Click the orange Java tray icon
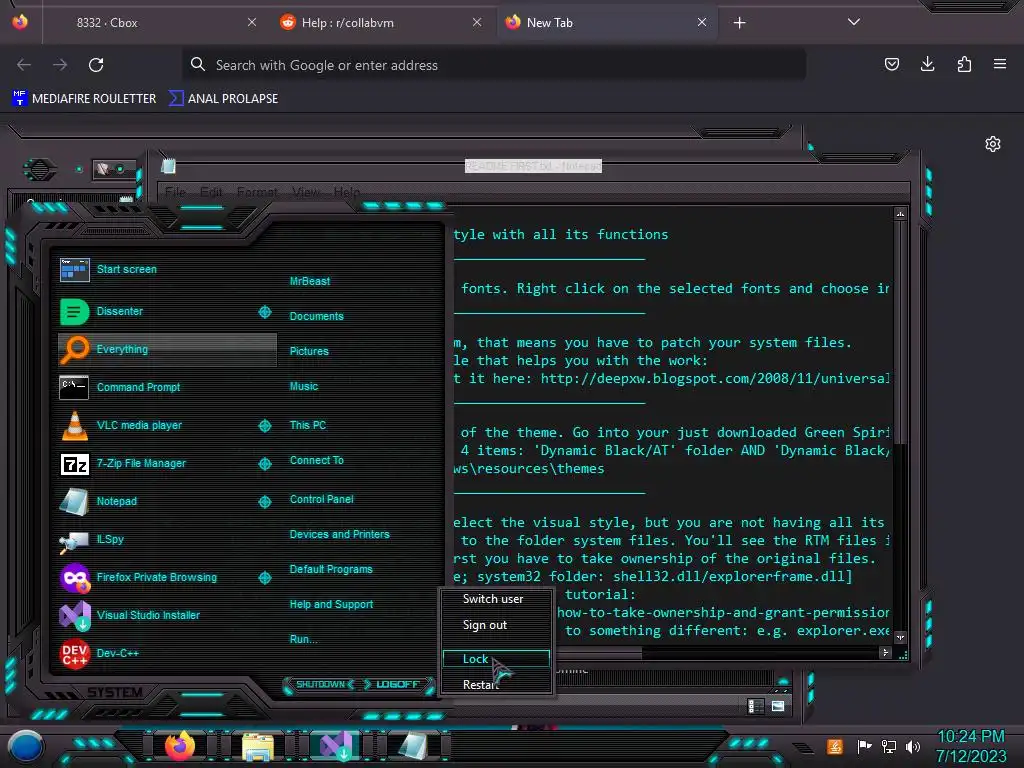Screen dimensions: 1024x768 (x=835, y=746)
